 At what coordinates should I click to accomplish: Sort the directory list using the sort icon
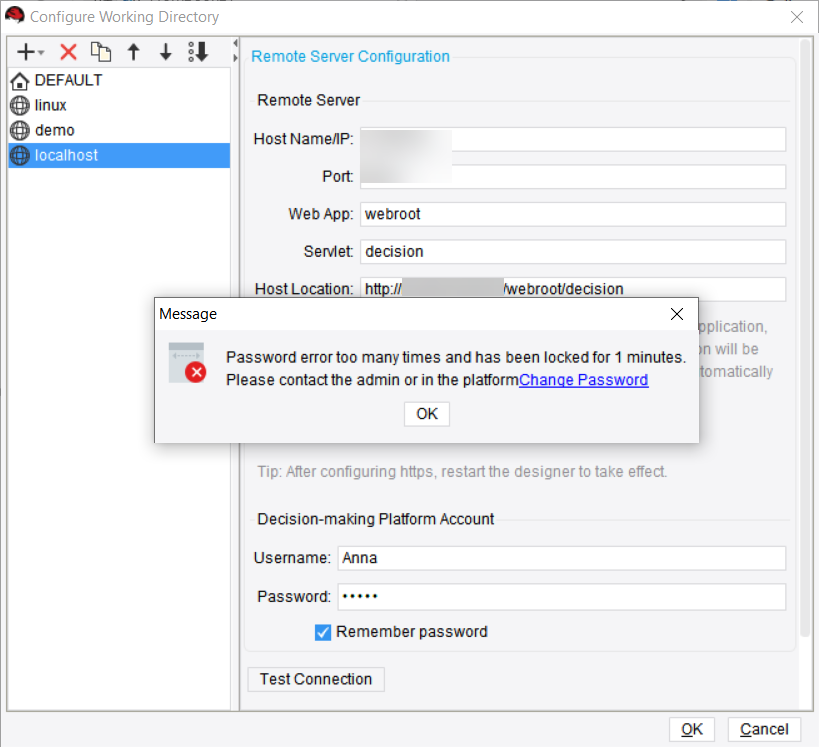(x=196, y=52)
